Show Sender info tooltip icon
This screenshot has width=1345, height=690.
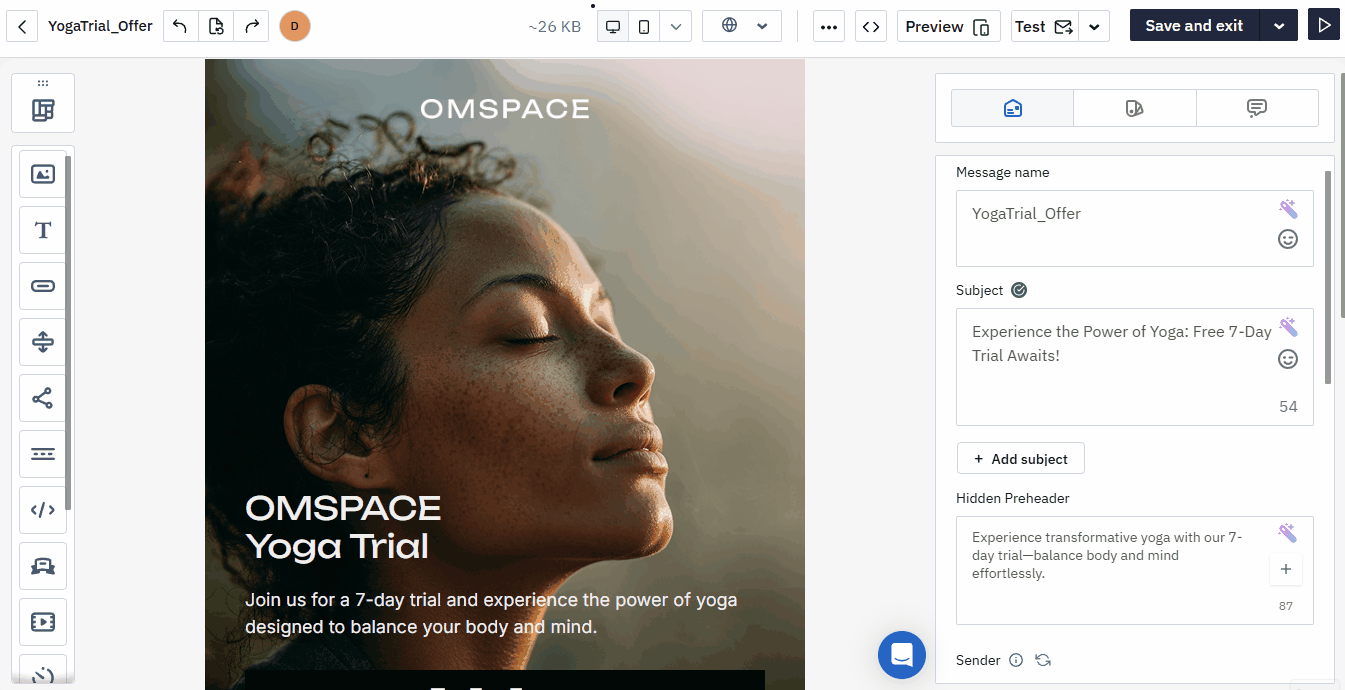click(x=1016, y=660)
